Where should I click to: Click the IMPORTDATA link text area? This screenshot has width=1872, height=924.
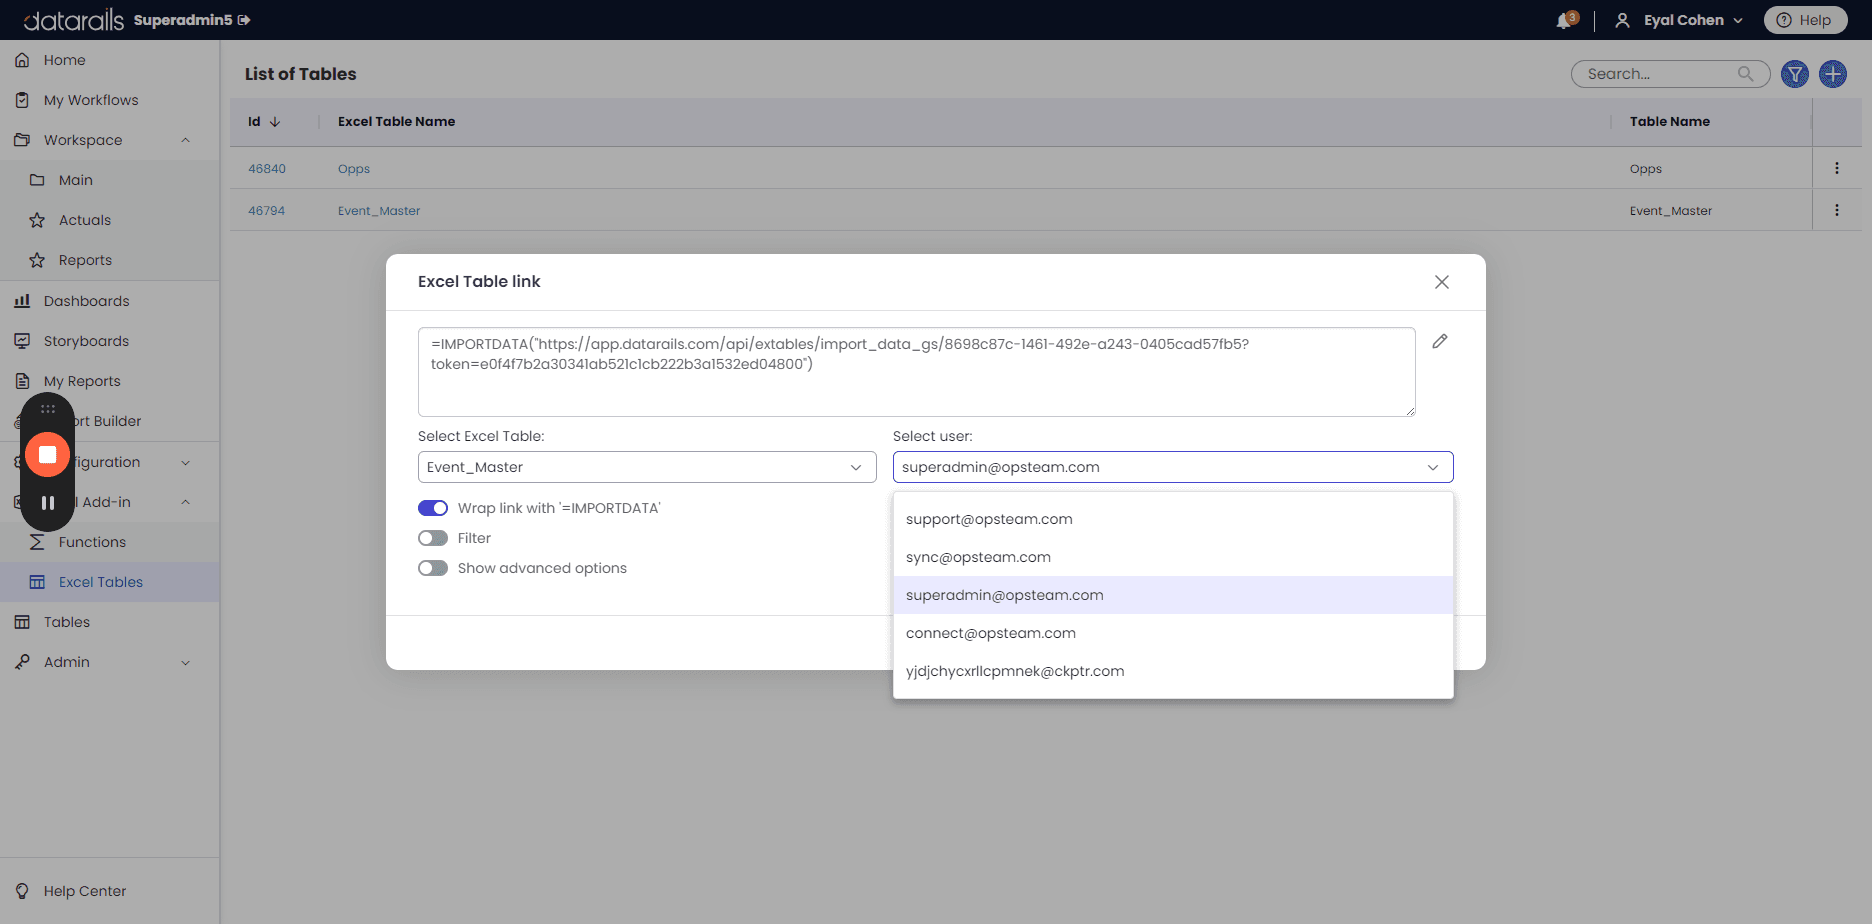916,372
